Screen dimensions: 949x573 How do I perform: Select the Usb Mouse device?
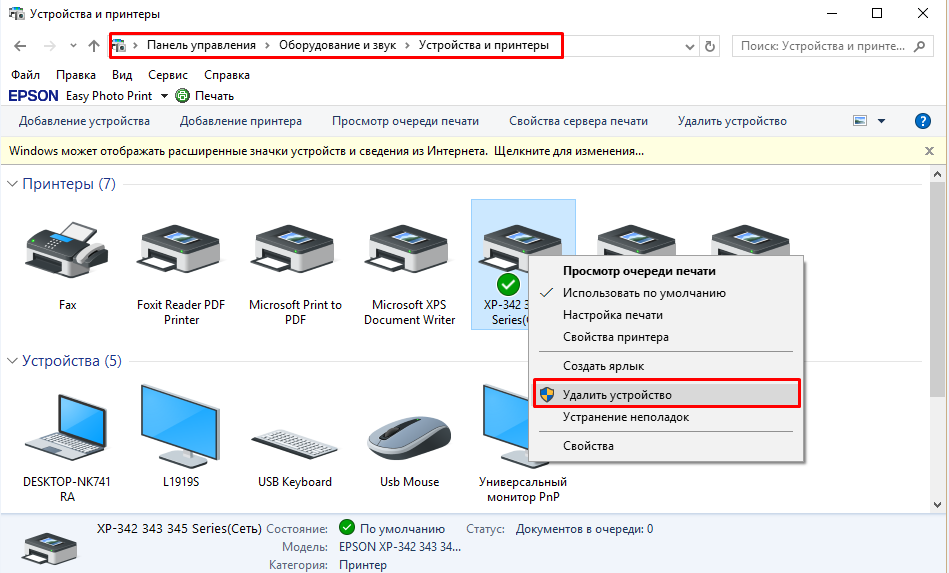coord(409,438)
